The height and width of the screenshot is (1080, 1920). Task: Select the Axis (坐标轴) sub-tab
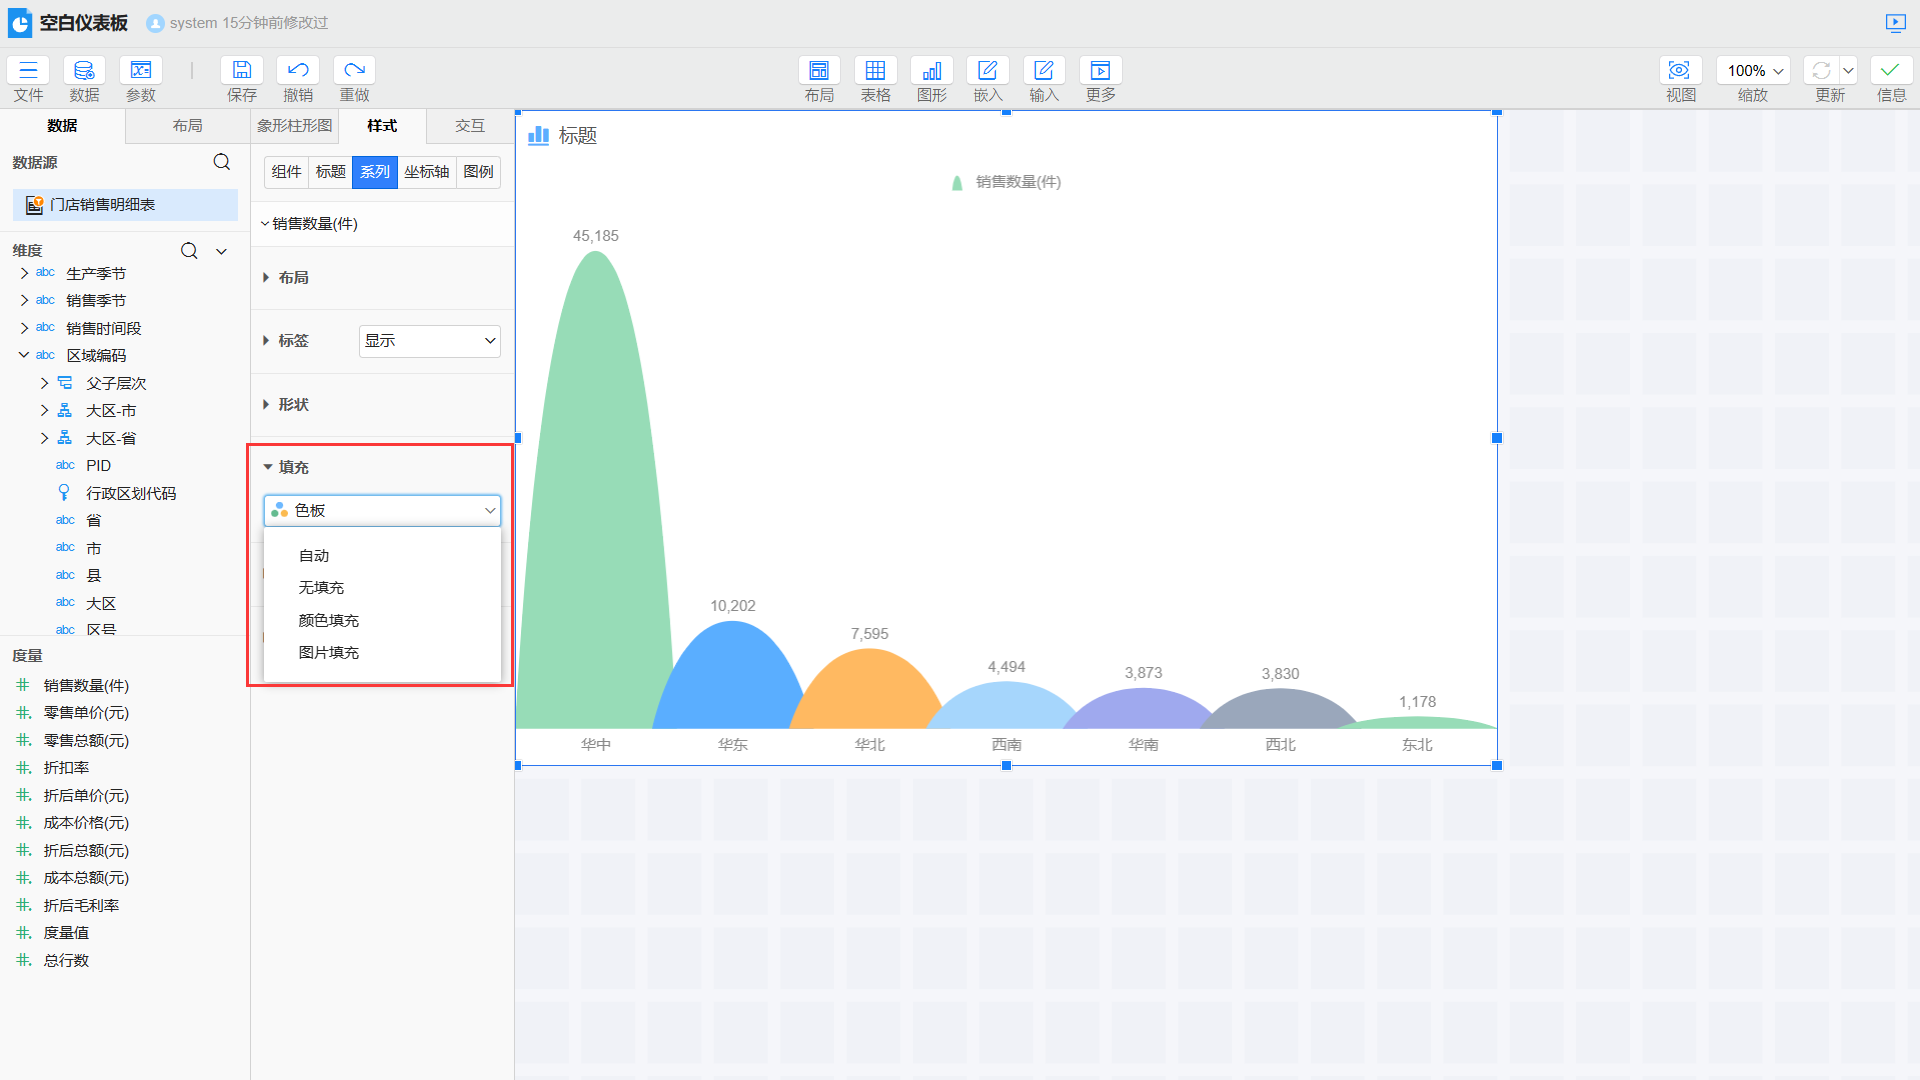tap(426, 172)
